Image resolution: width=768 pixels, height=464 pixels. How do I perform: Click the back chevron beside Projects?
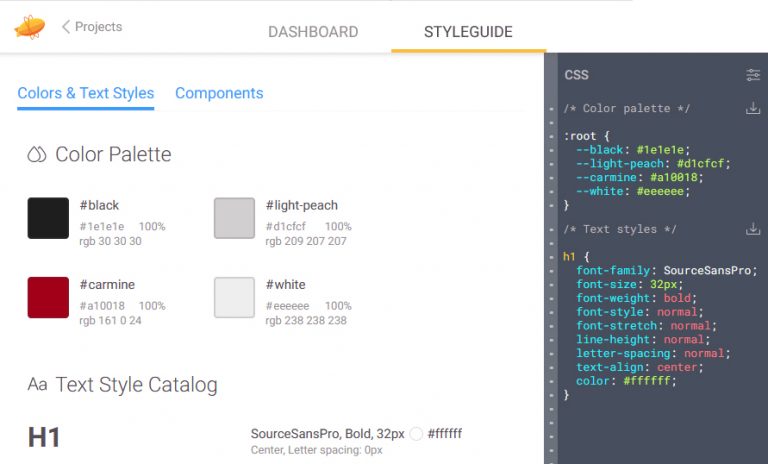click(66, 26)
